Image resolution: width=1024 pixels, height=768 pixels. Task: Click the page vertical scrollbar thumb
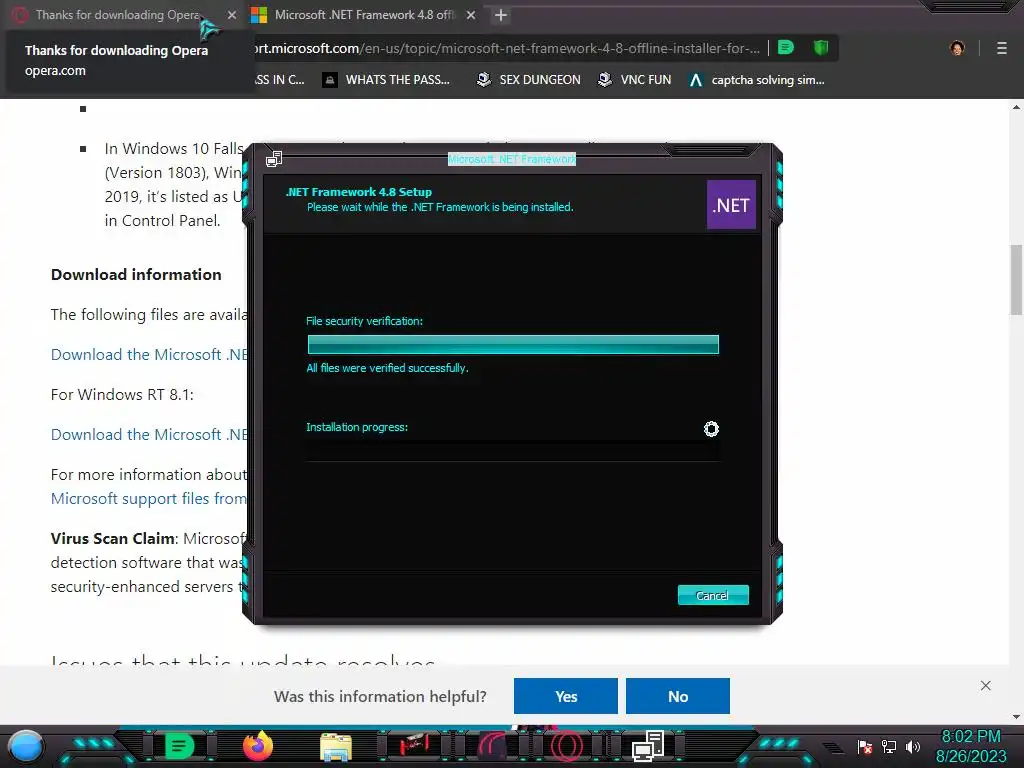tap(1016, 279)
